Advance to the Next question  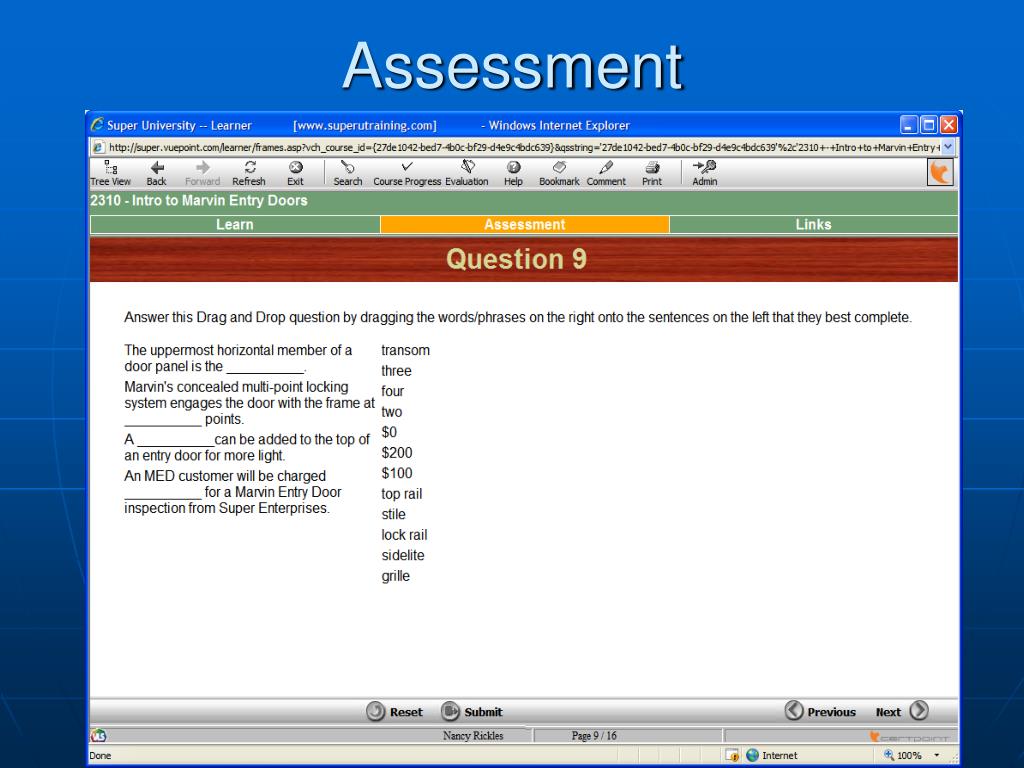(x=902, y=711)
